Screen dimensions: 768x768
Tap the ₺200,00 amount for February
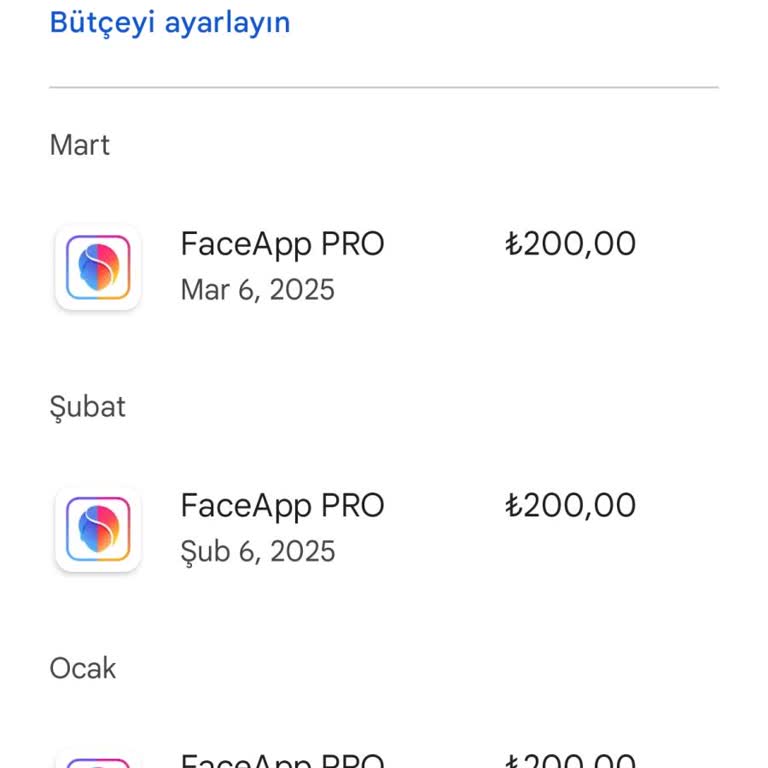point(571,505)
